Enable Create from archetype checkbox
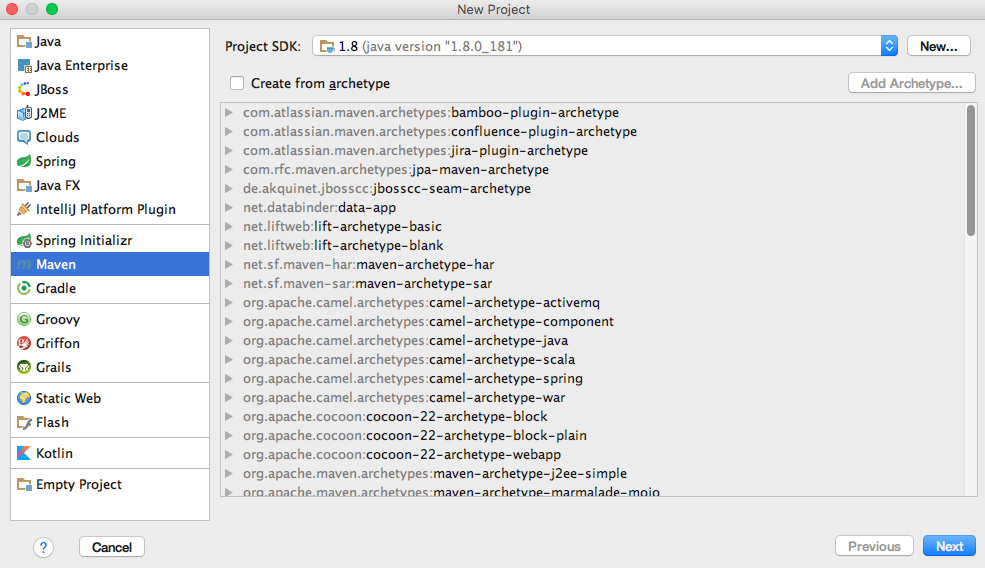 [x=237, y=83]
